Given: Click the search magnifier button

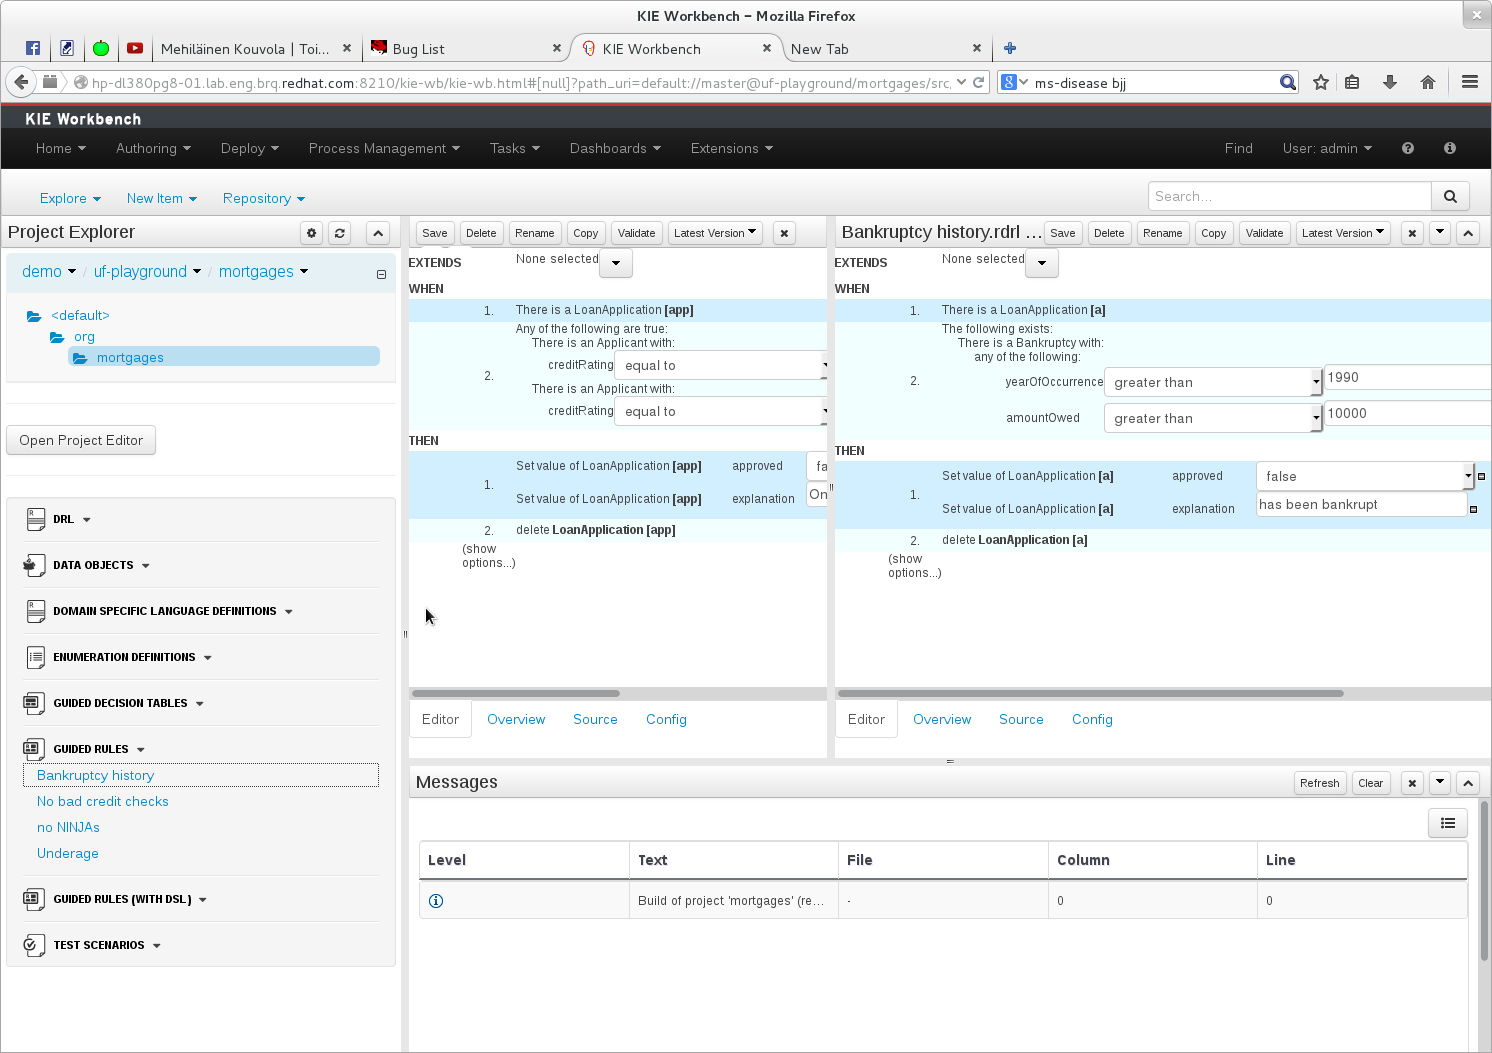Looking at the screenshot, I should (x=1450, y=196).
